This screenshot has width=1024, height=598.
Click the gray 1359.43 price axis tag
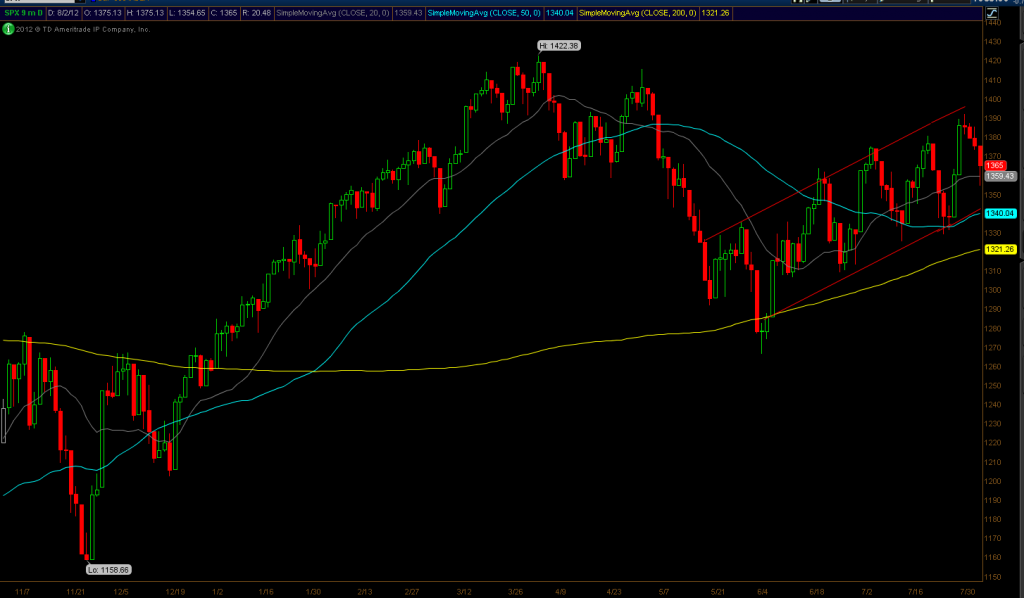point(1000,176)
